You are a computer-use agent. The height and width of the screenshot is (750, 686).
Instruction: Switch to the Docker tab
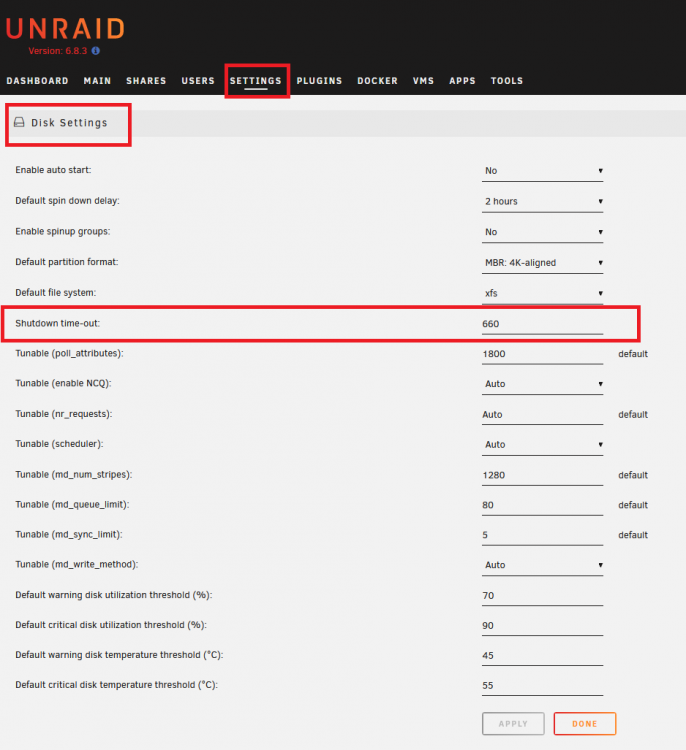pyautogui.click(x=377, y=81)
